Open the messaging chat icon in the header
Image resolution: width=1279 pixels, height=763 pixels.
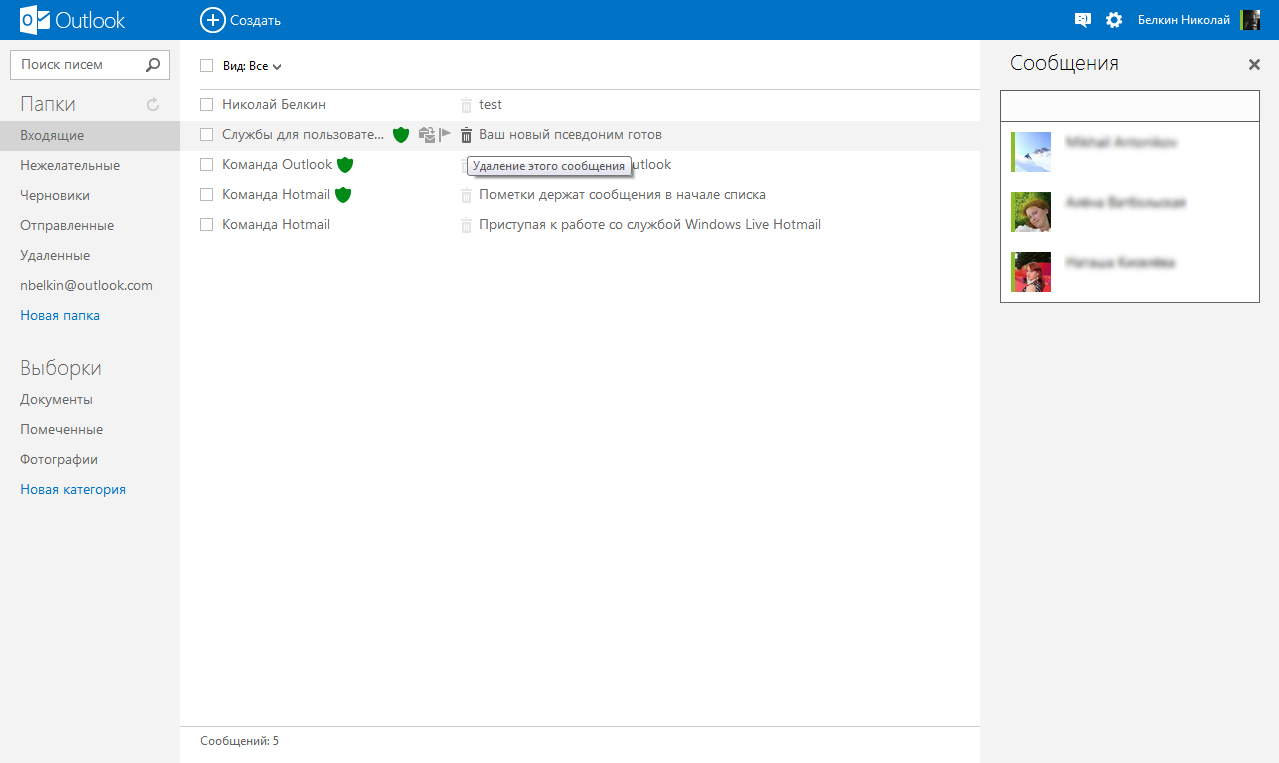tap(1082, 20)
